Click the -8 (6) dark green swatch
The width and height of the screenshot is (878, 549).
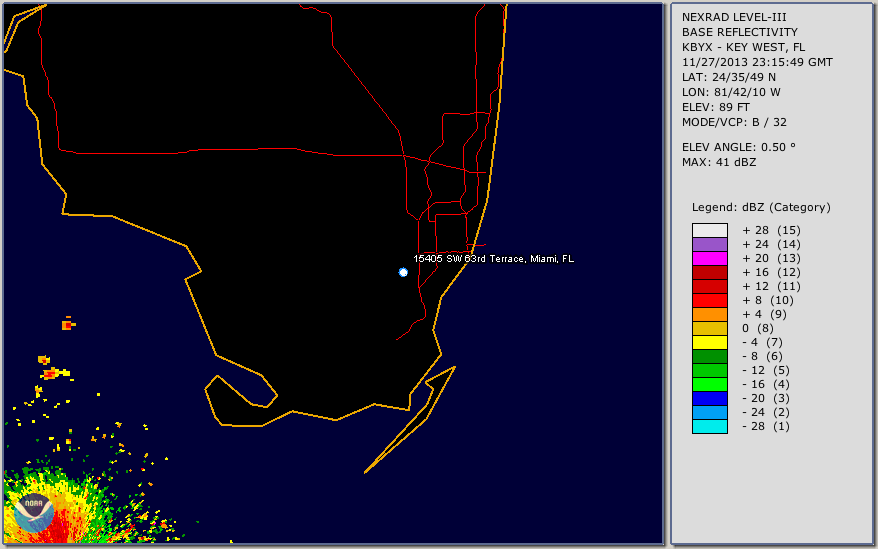(709, 356)
